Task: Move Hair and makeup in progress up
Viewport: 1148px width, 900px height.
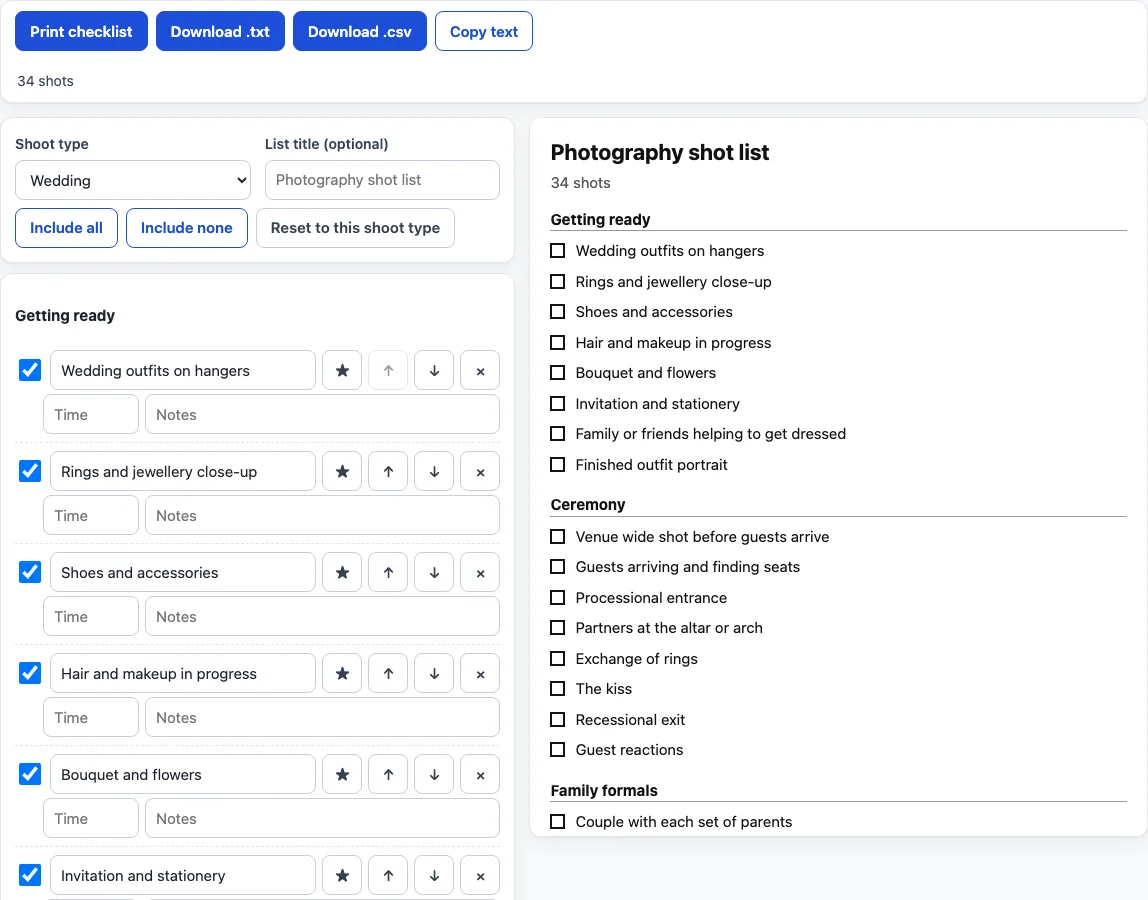Action: click(x=388, y=674)
